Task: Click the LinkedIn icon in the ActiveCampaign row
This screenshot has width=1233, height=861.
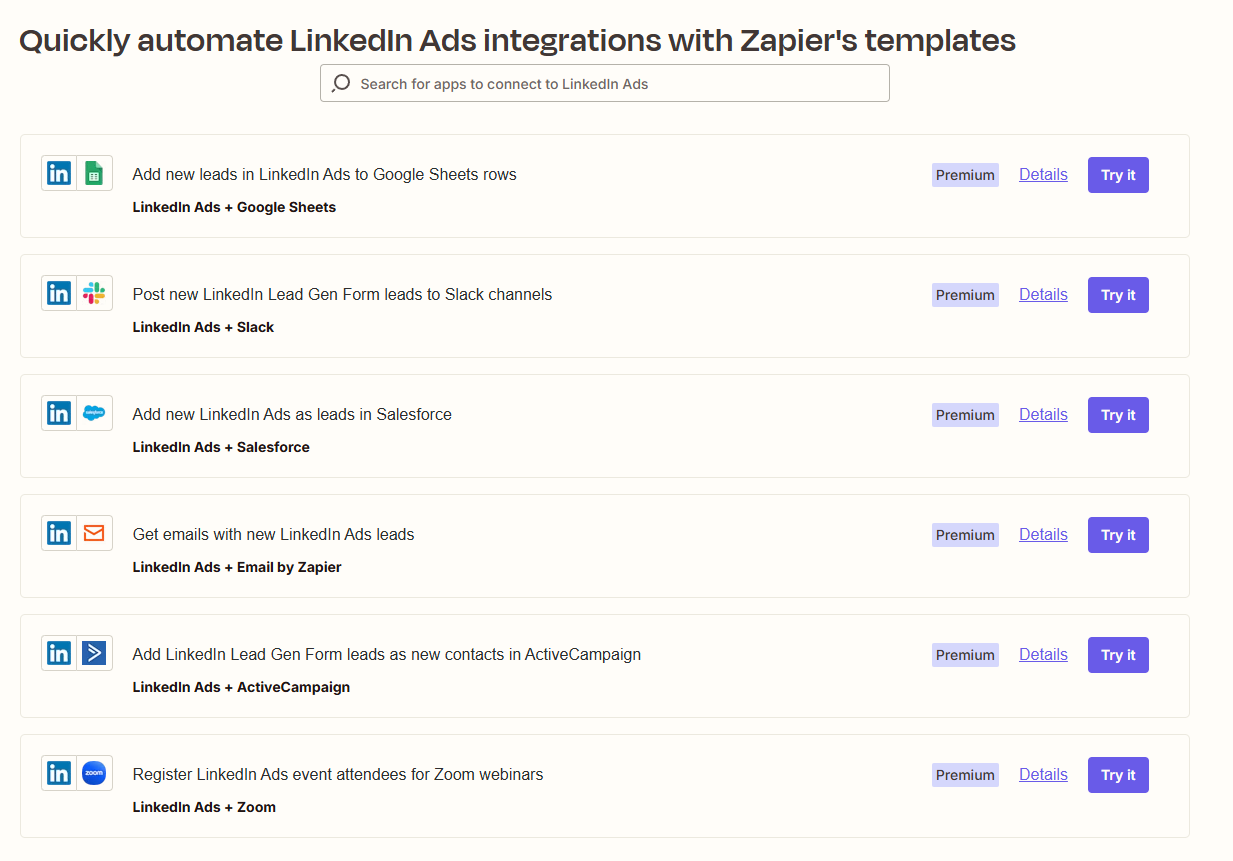Action: point(59,654)
